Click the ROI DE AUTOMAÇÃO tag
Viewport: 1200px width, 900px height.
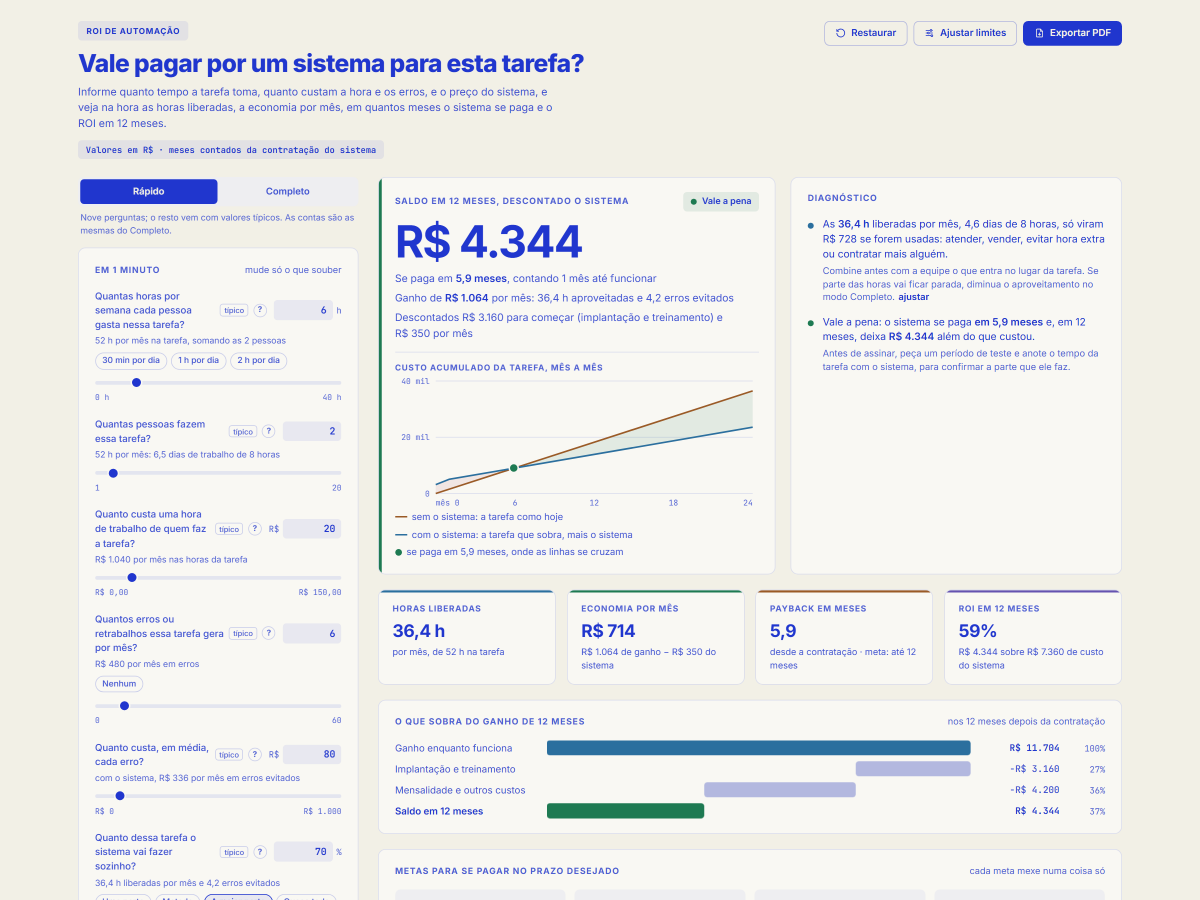[133, 31]
